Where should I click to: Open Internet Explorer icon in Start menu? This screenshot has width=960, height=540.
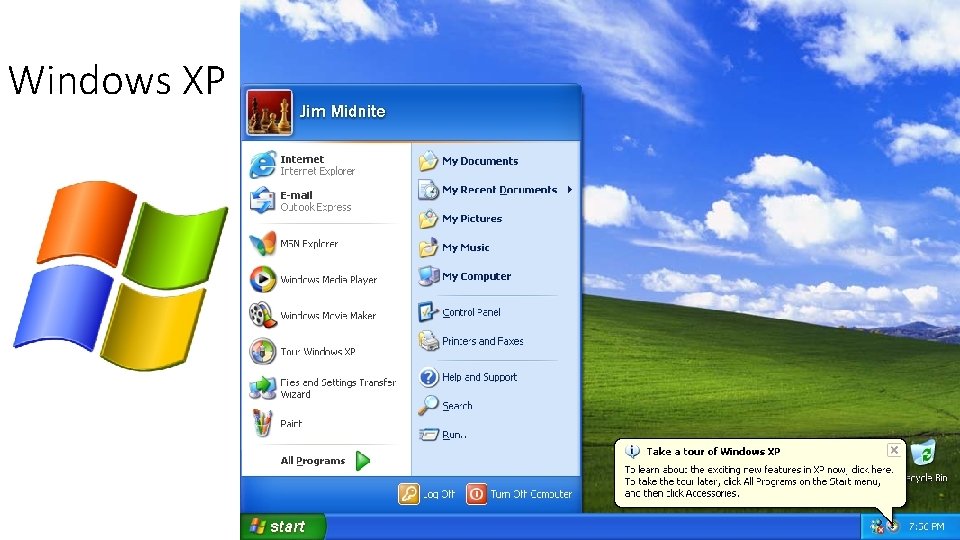[263, 165]
